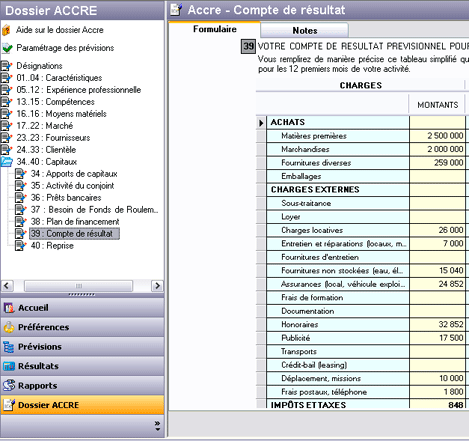Viewport: 469px width, 441px height.
Task: Click the Matières premières amount 2 500 000
Action: (x=437, y=136)
